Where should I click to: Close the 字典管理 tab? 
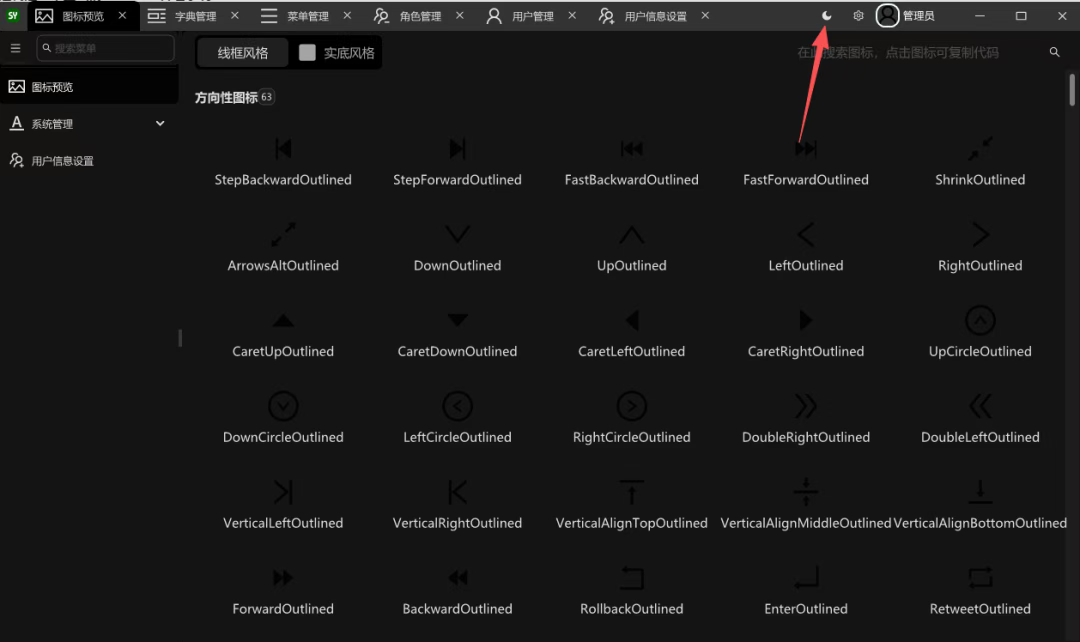(234, 16)
